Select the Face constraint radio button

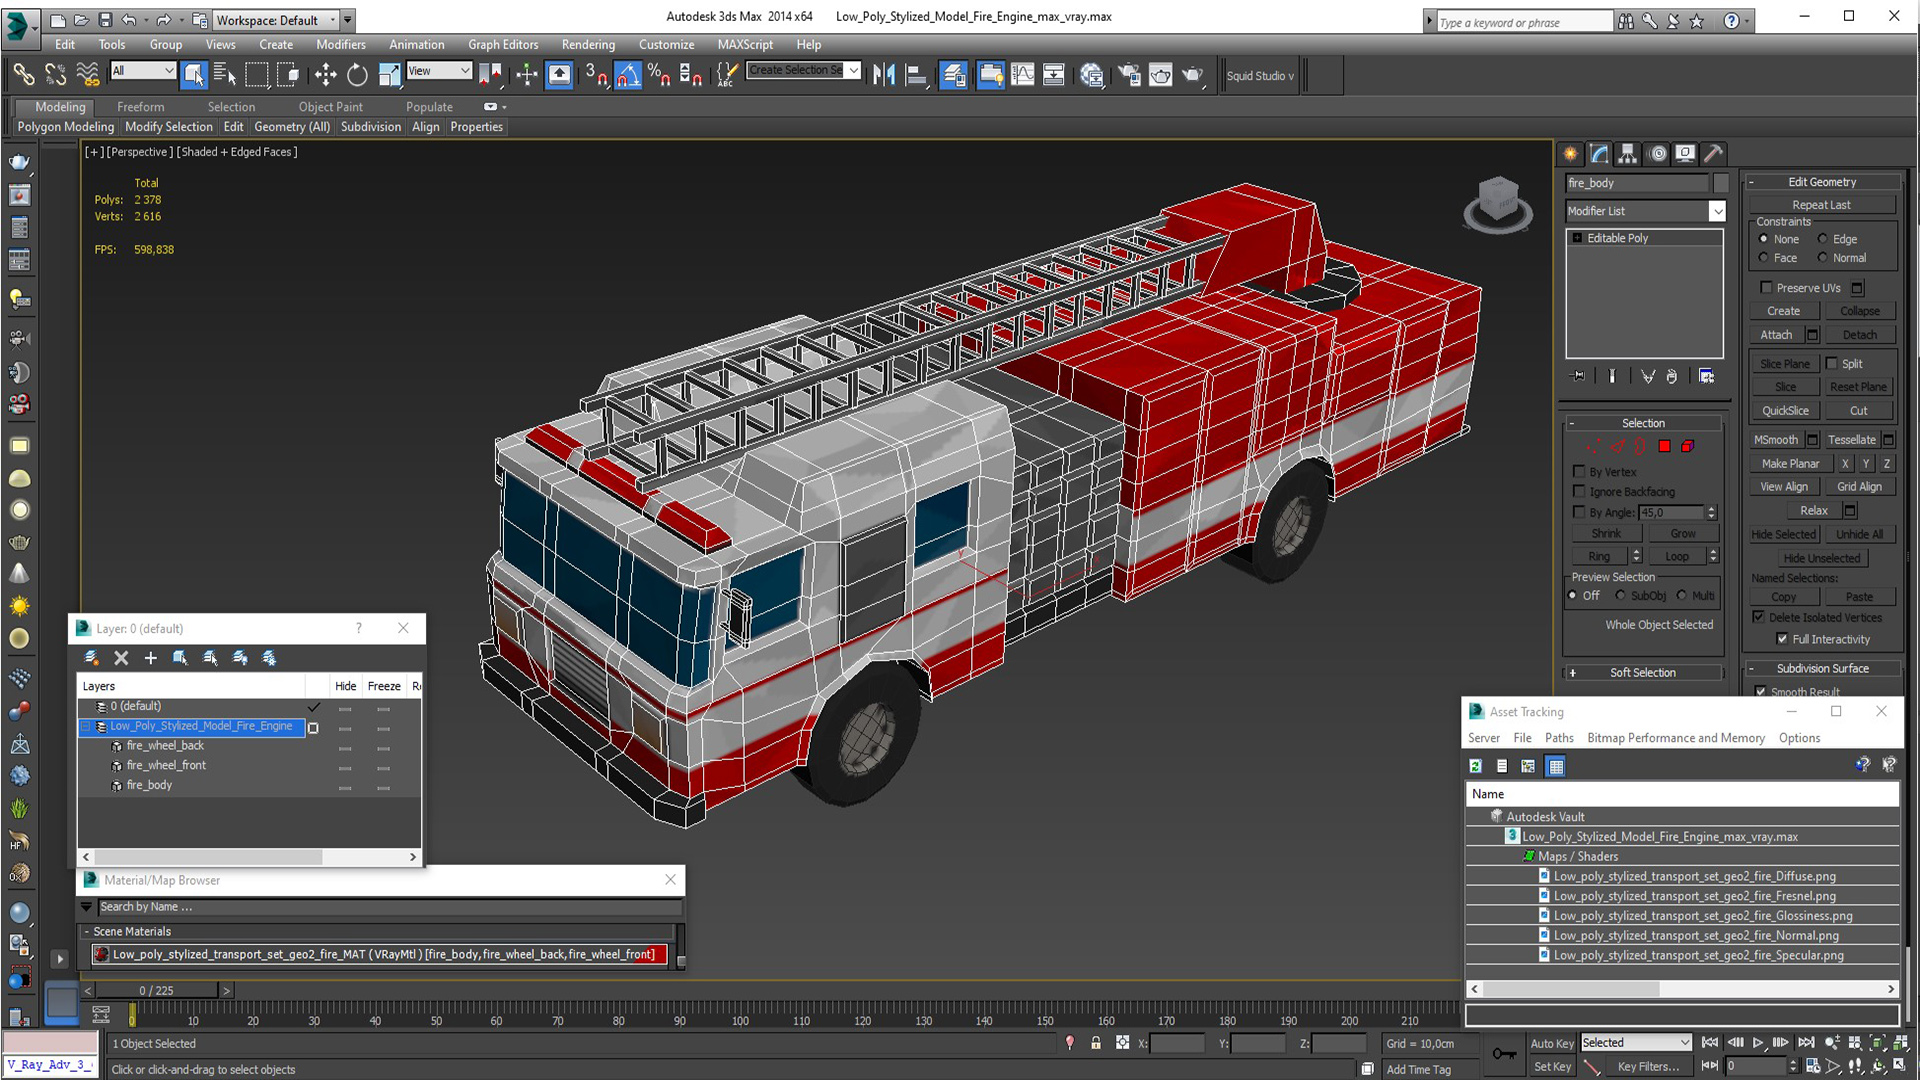click(x=1763, y=258)
